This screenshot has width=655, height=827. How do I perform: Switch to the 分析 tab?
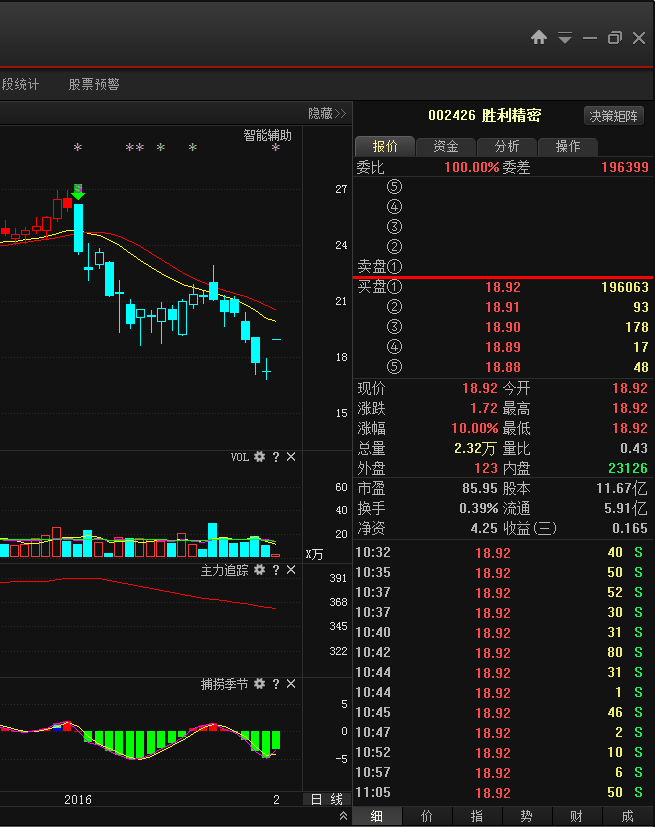(507, 147)
